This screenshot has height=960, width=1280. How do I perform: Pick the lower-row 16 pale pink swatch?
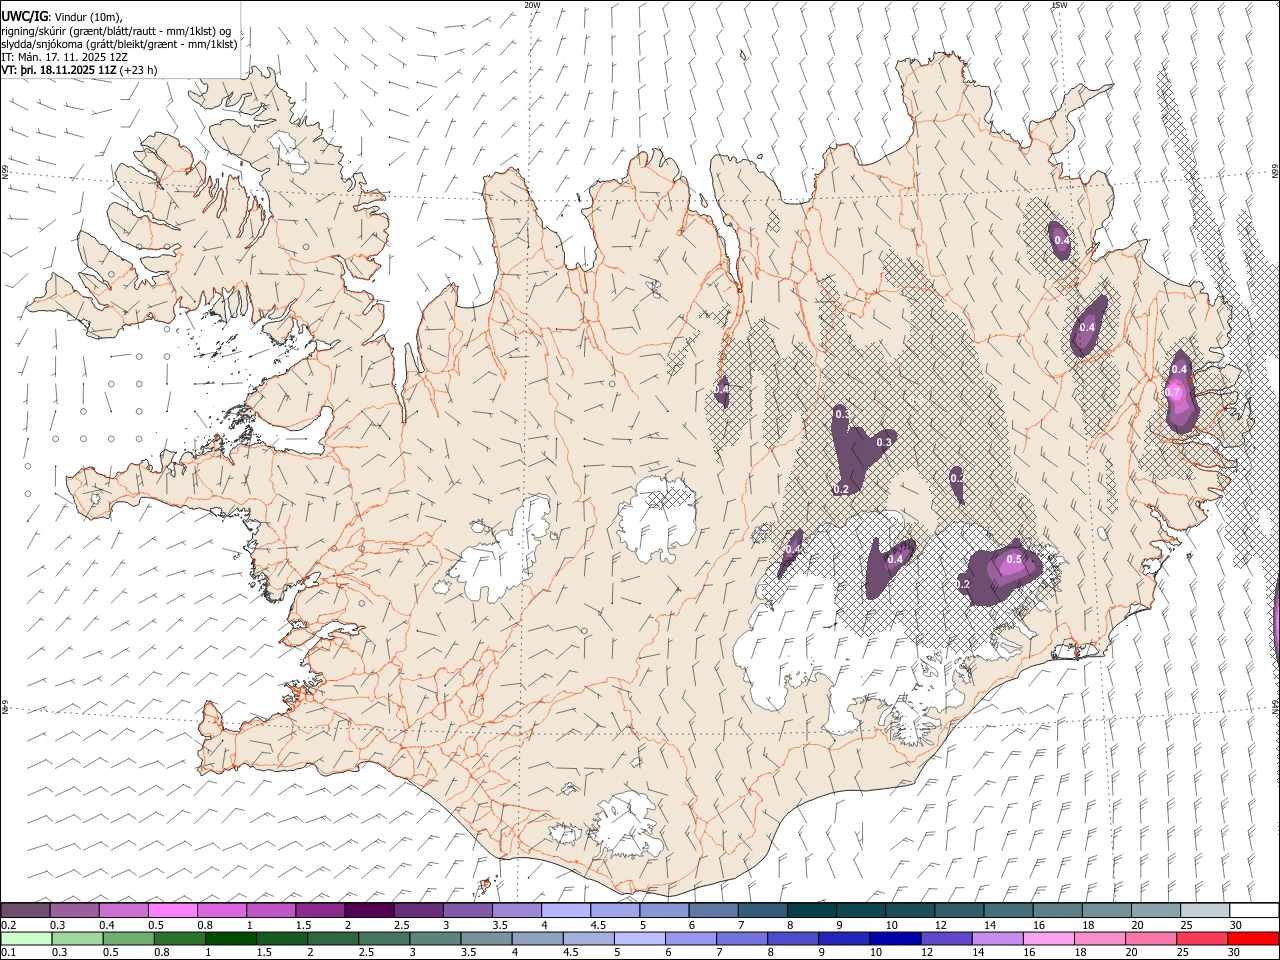click(x=1047, y=939)
